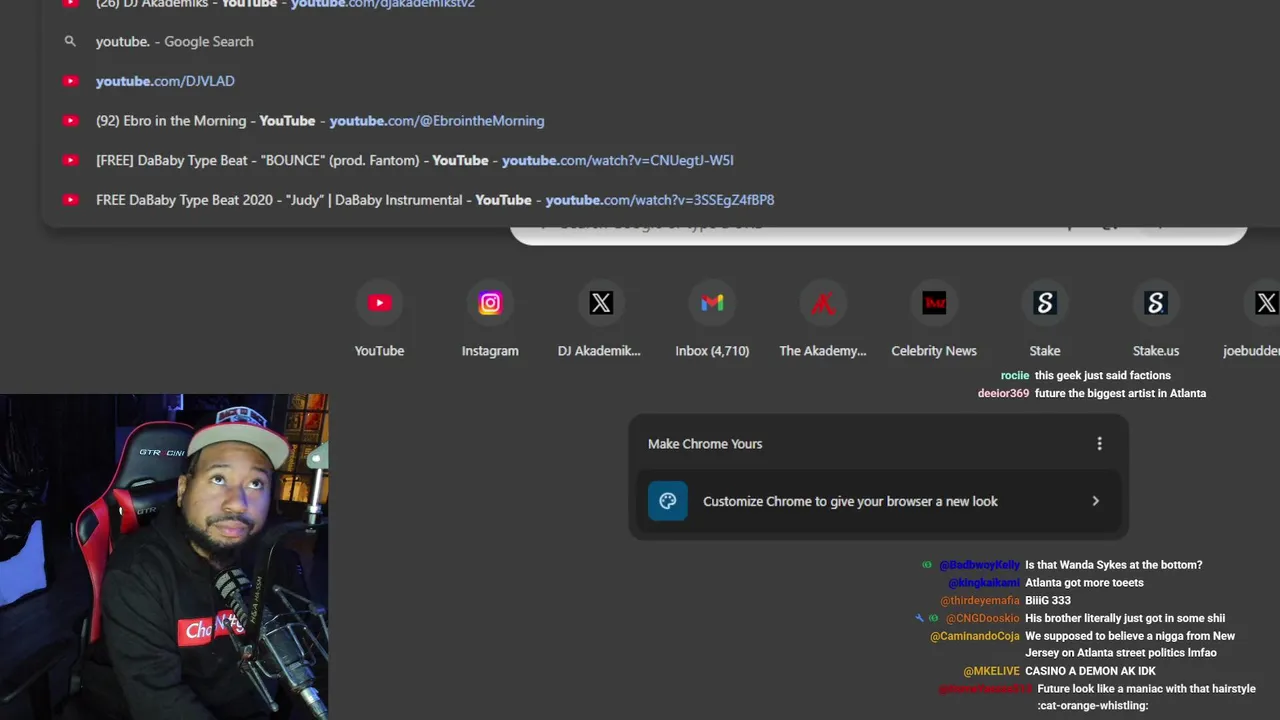Click the 'Make Chrome Yours' card heading
Viewport: 1280px width, 720px height.
[x=705, y=444]
